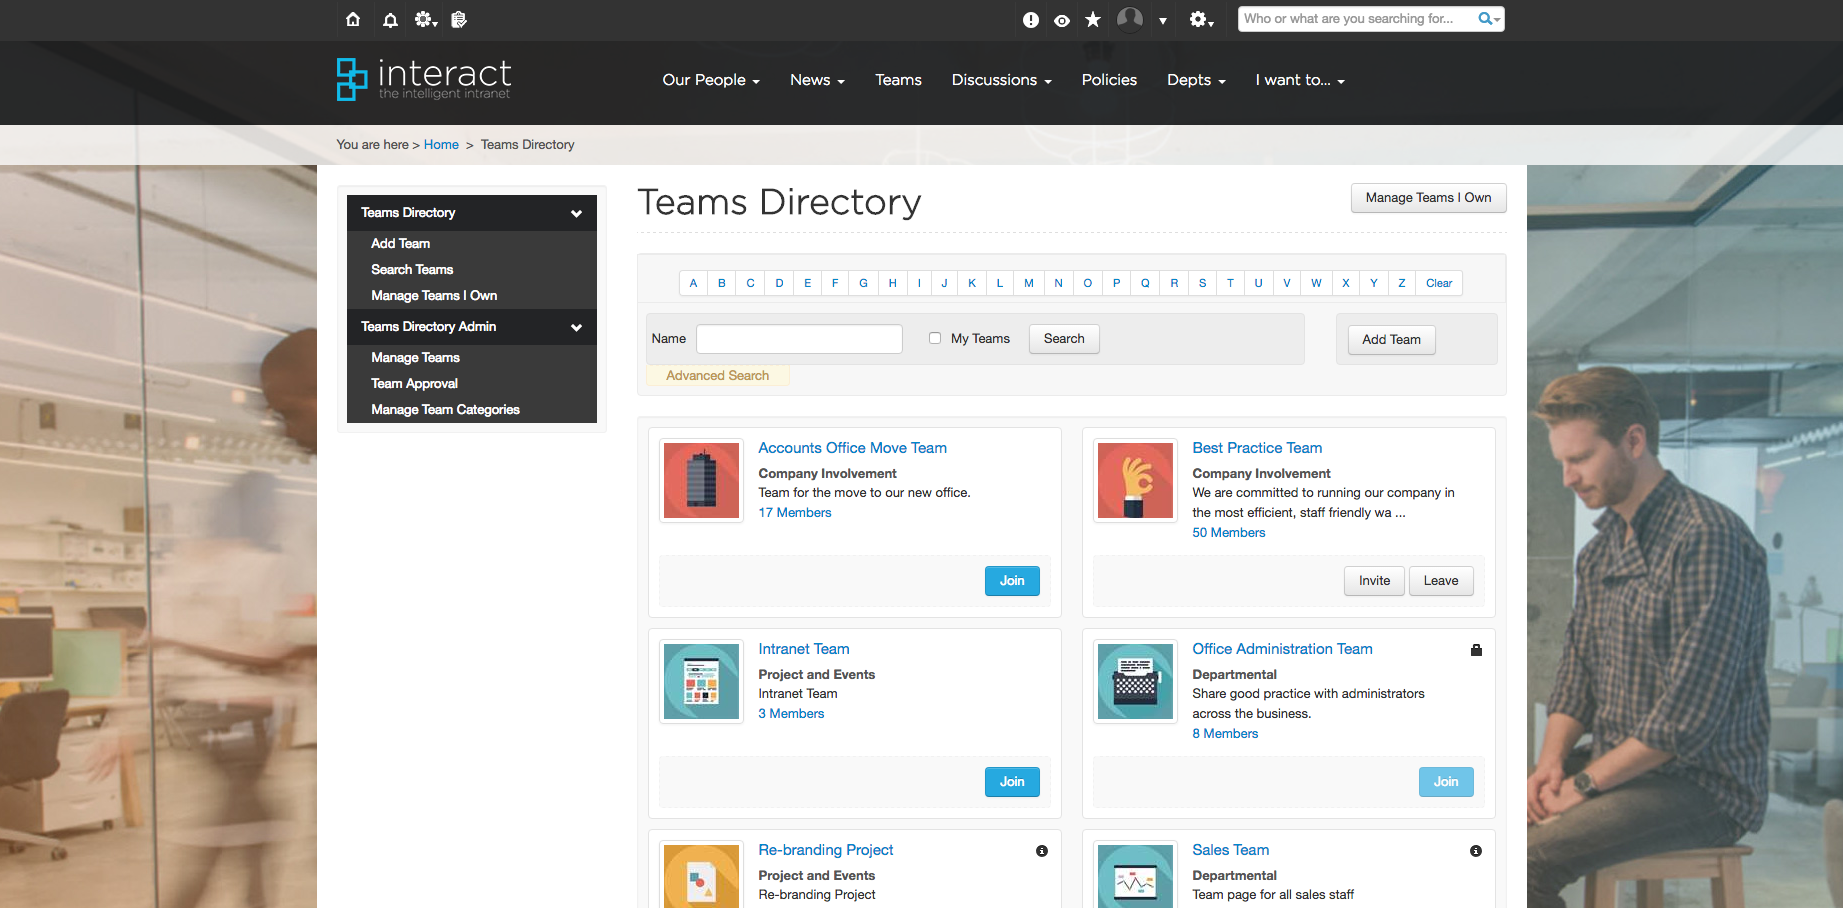Click the Interact intranet logo

click(424, 79)
